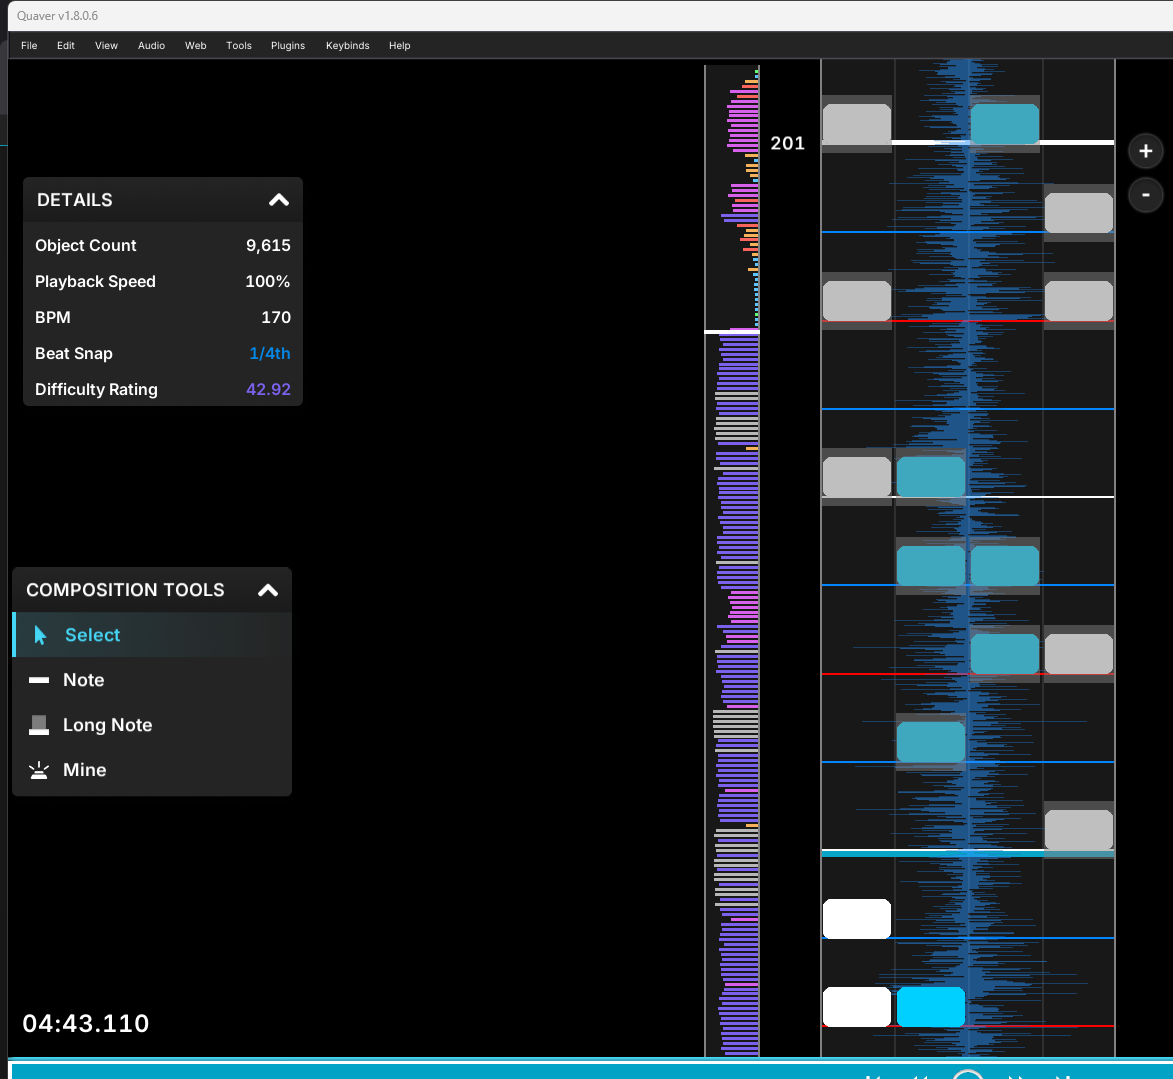Select the bright cyan highlighted note
The image size is (1173, 1079).
(931, 1006)
